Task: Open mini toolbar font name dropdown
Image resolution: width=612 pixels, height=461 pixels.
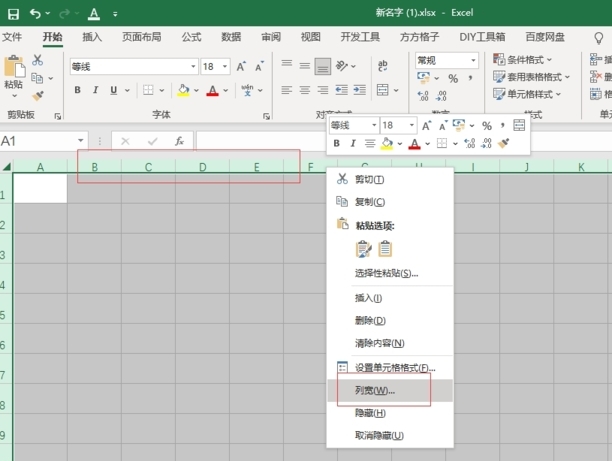Action: (x=374, y=125)
